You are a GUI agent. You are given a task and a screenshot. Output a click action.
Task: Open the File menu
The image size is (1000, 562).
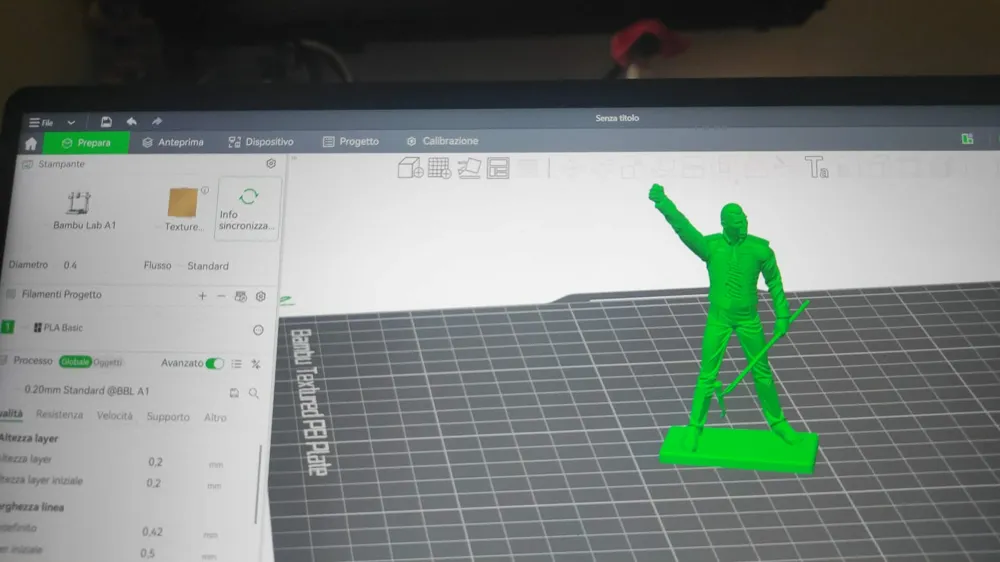tap(41, 122)
